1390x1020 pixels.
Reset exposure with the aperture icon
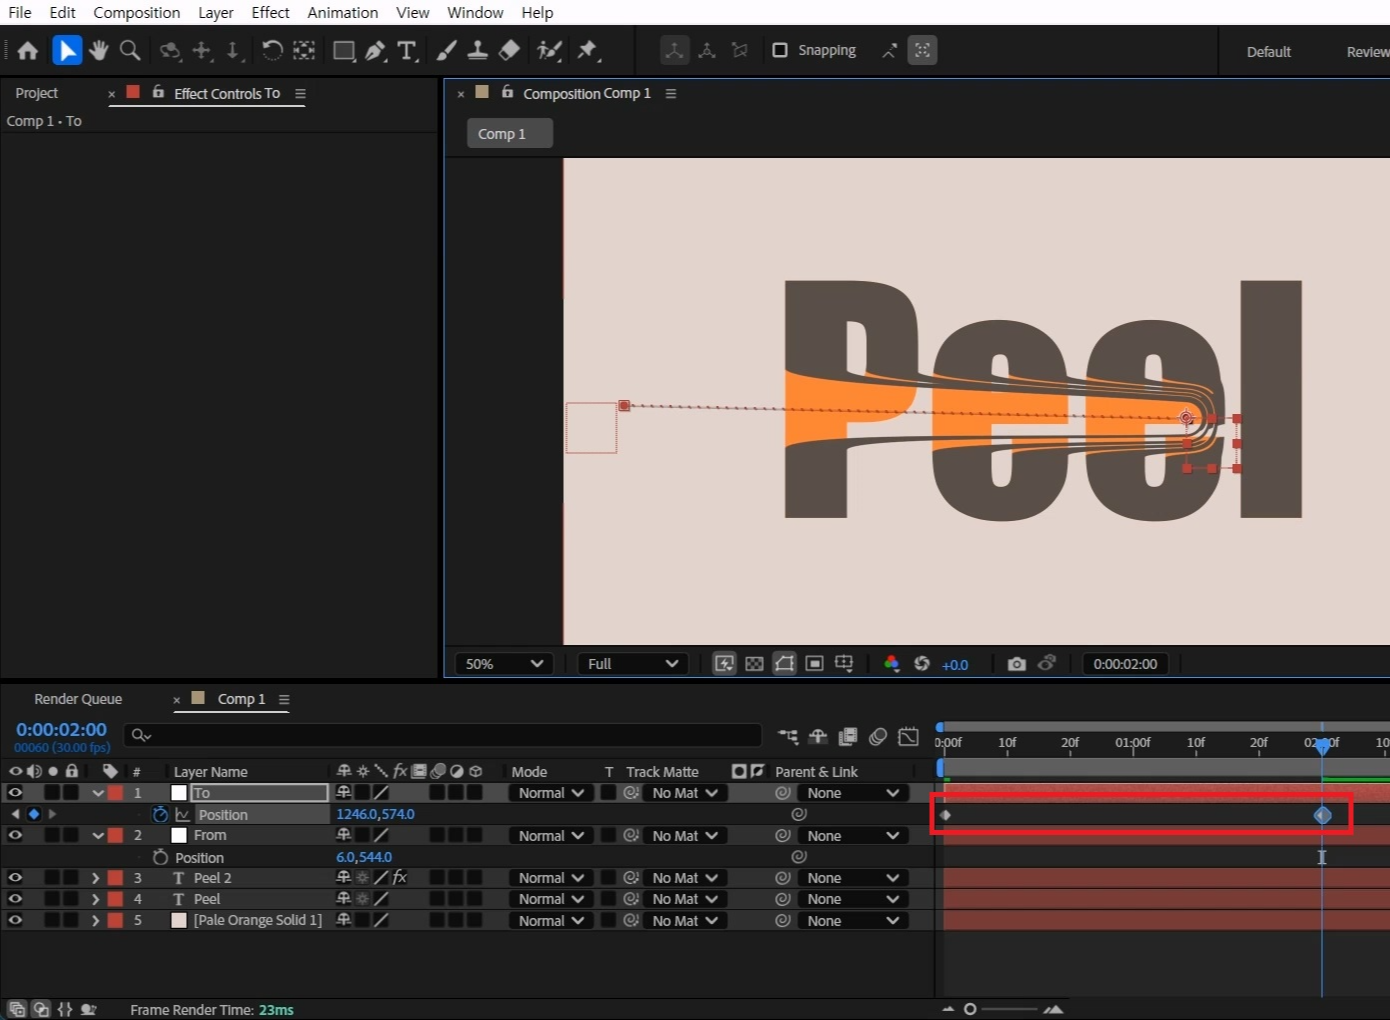tap(922, 664)
